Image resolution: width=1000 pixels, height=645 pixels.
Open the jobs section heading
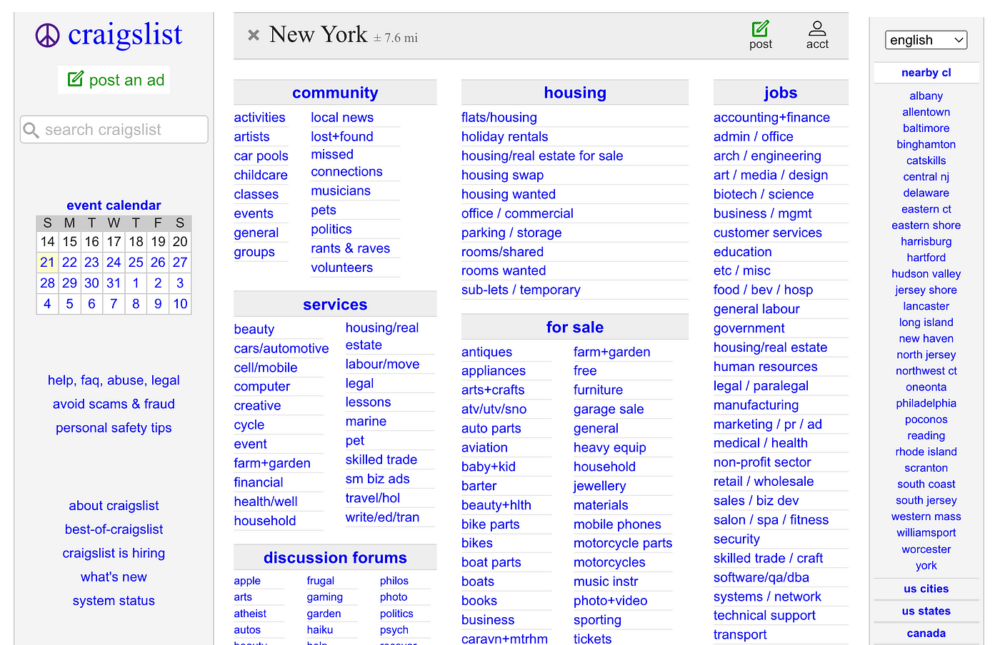(781, 93)
